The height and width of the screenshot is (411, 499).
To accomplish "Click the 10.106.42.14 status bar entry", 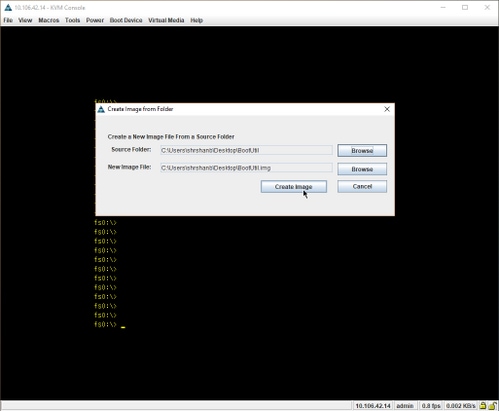I will pyautogui.click(x=373, y=406).
